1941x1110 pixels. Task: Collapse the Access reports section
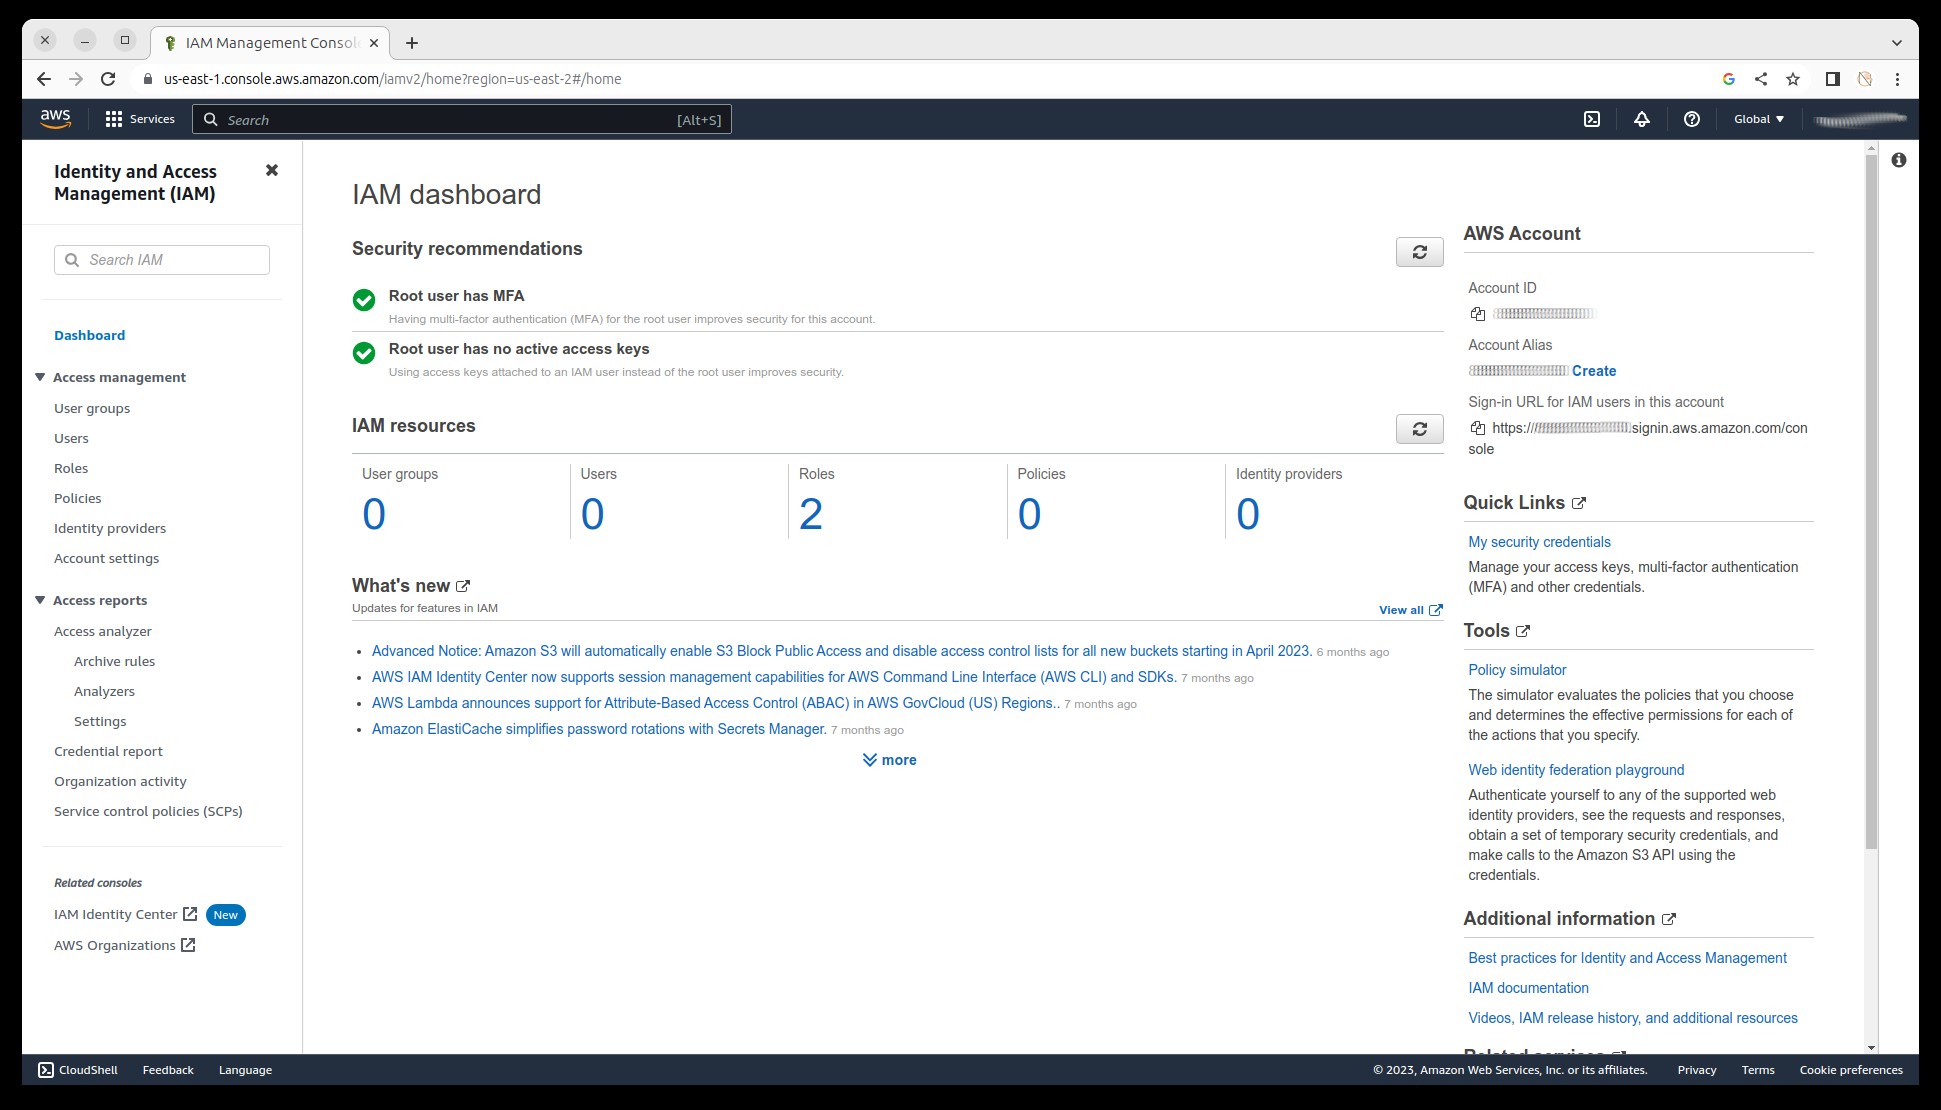40,600
